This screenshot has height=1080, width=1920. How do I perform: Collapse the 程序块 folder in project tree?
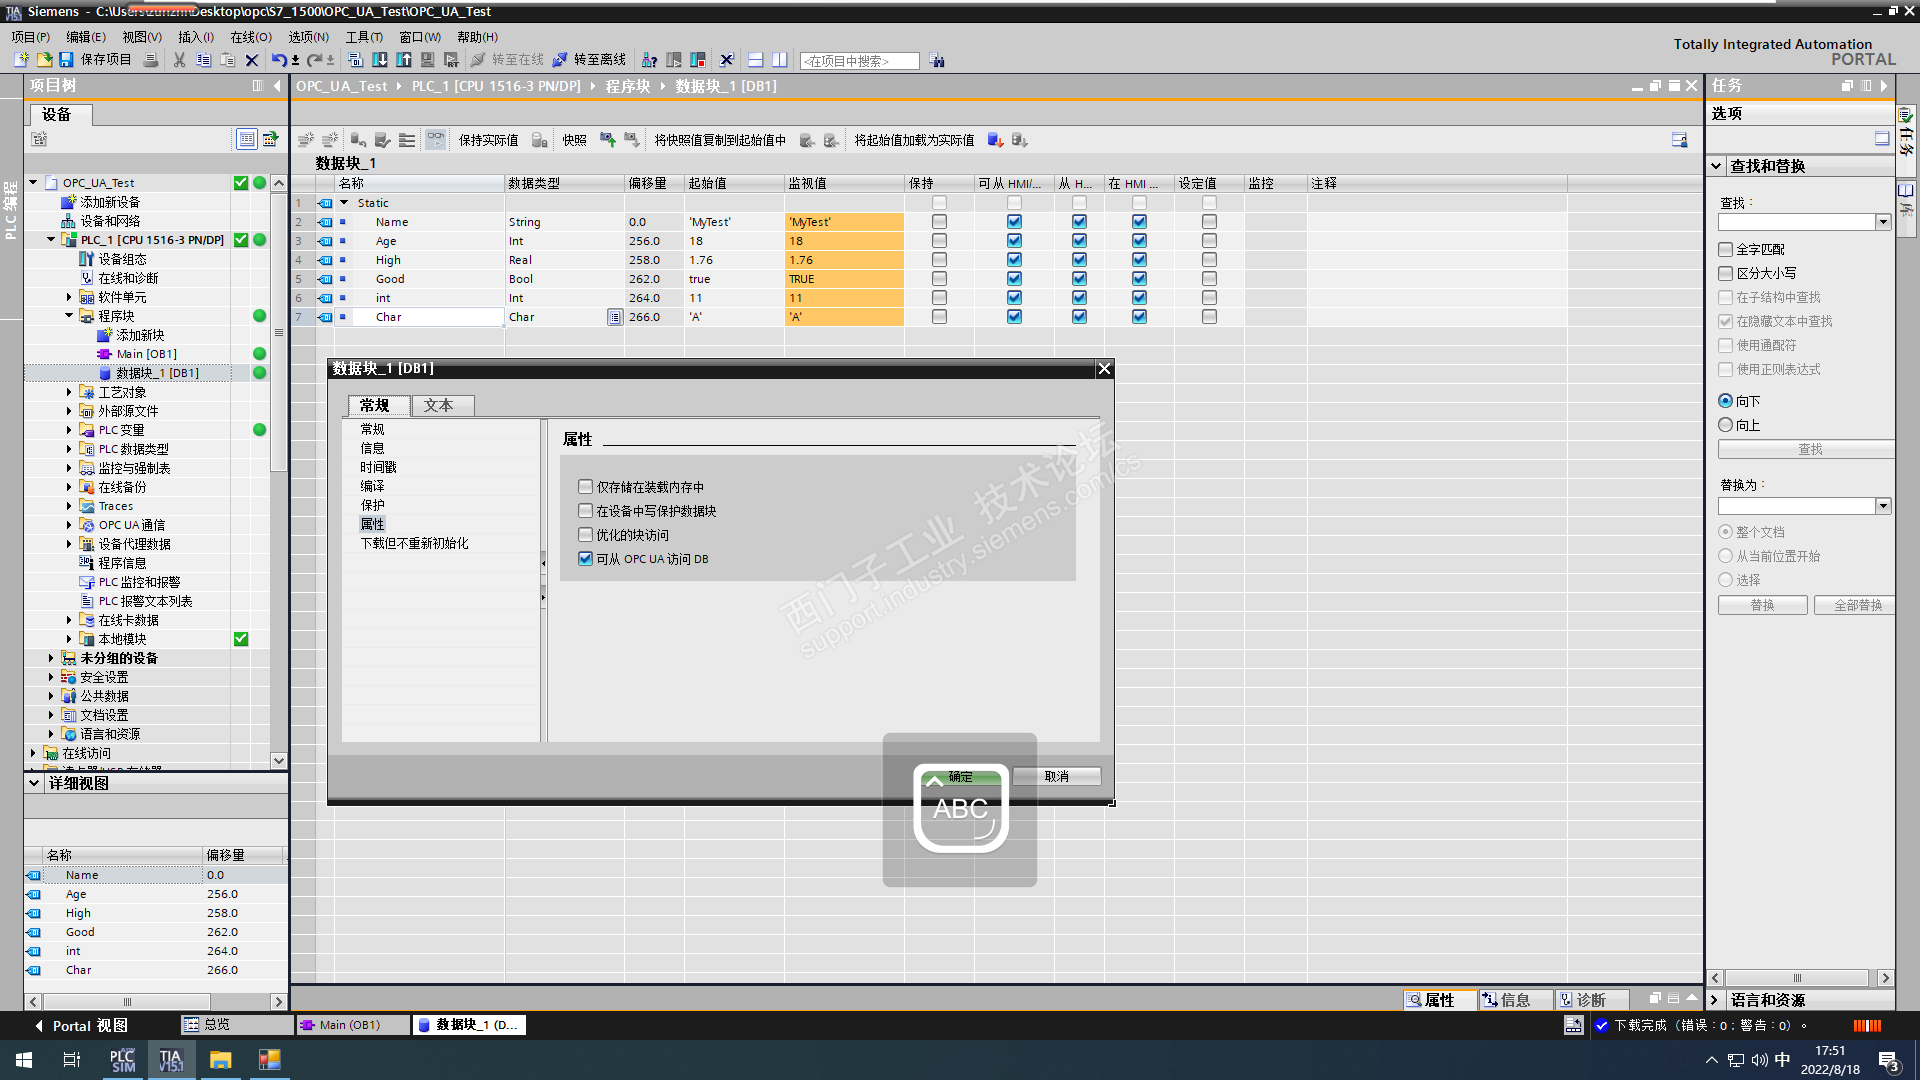pos(69,316)
